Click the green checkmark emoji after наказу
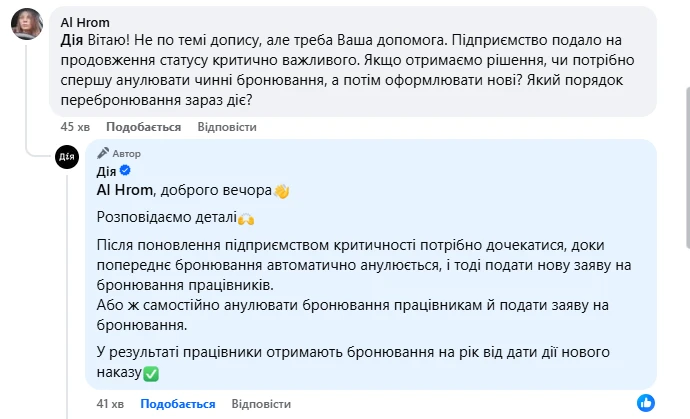Screen dimensions: 690x419 coord(151,374)
